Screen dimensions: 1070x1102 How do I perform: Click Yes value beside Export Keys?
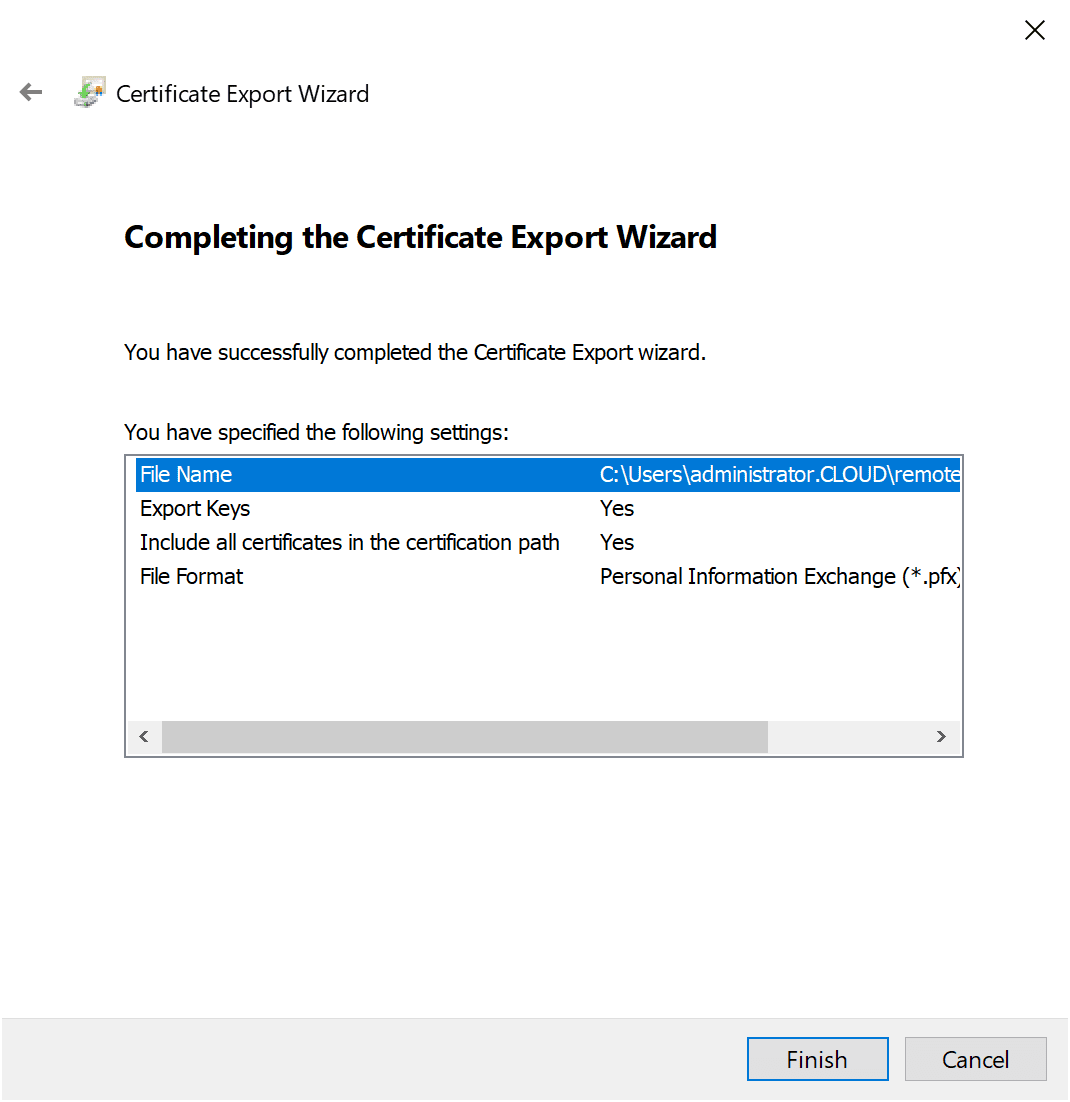616,508
